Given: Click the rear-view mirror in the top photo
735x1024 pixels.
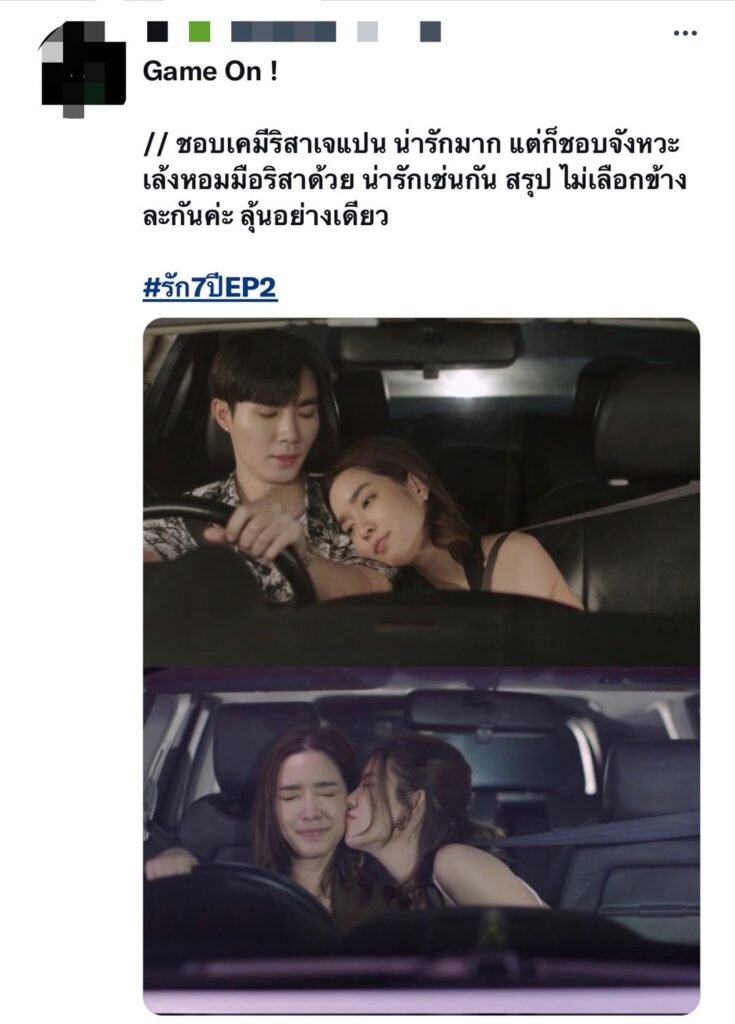Looking at the screenshot, I should 428,346.
